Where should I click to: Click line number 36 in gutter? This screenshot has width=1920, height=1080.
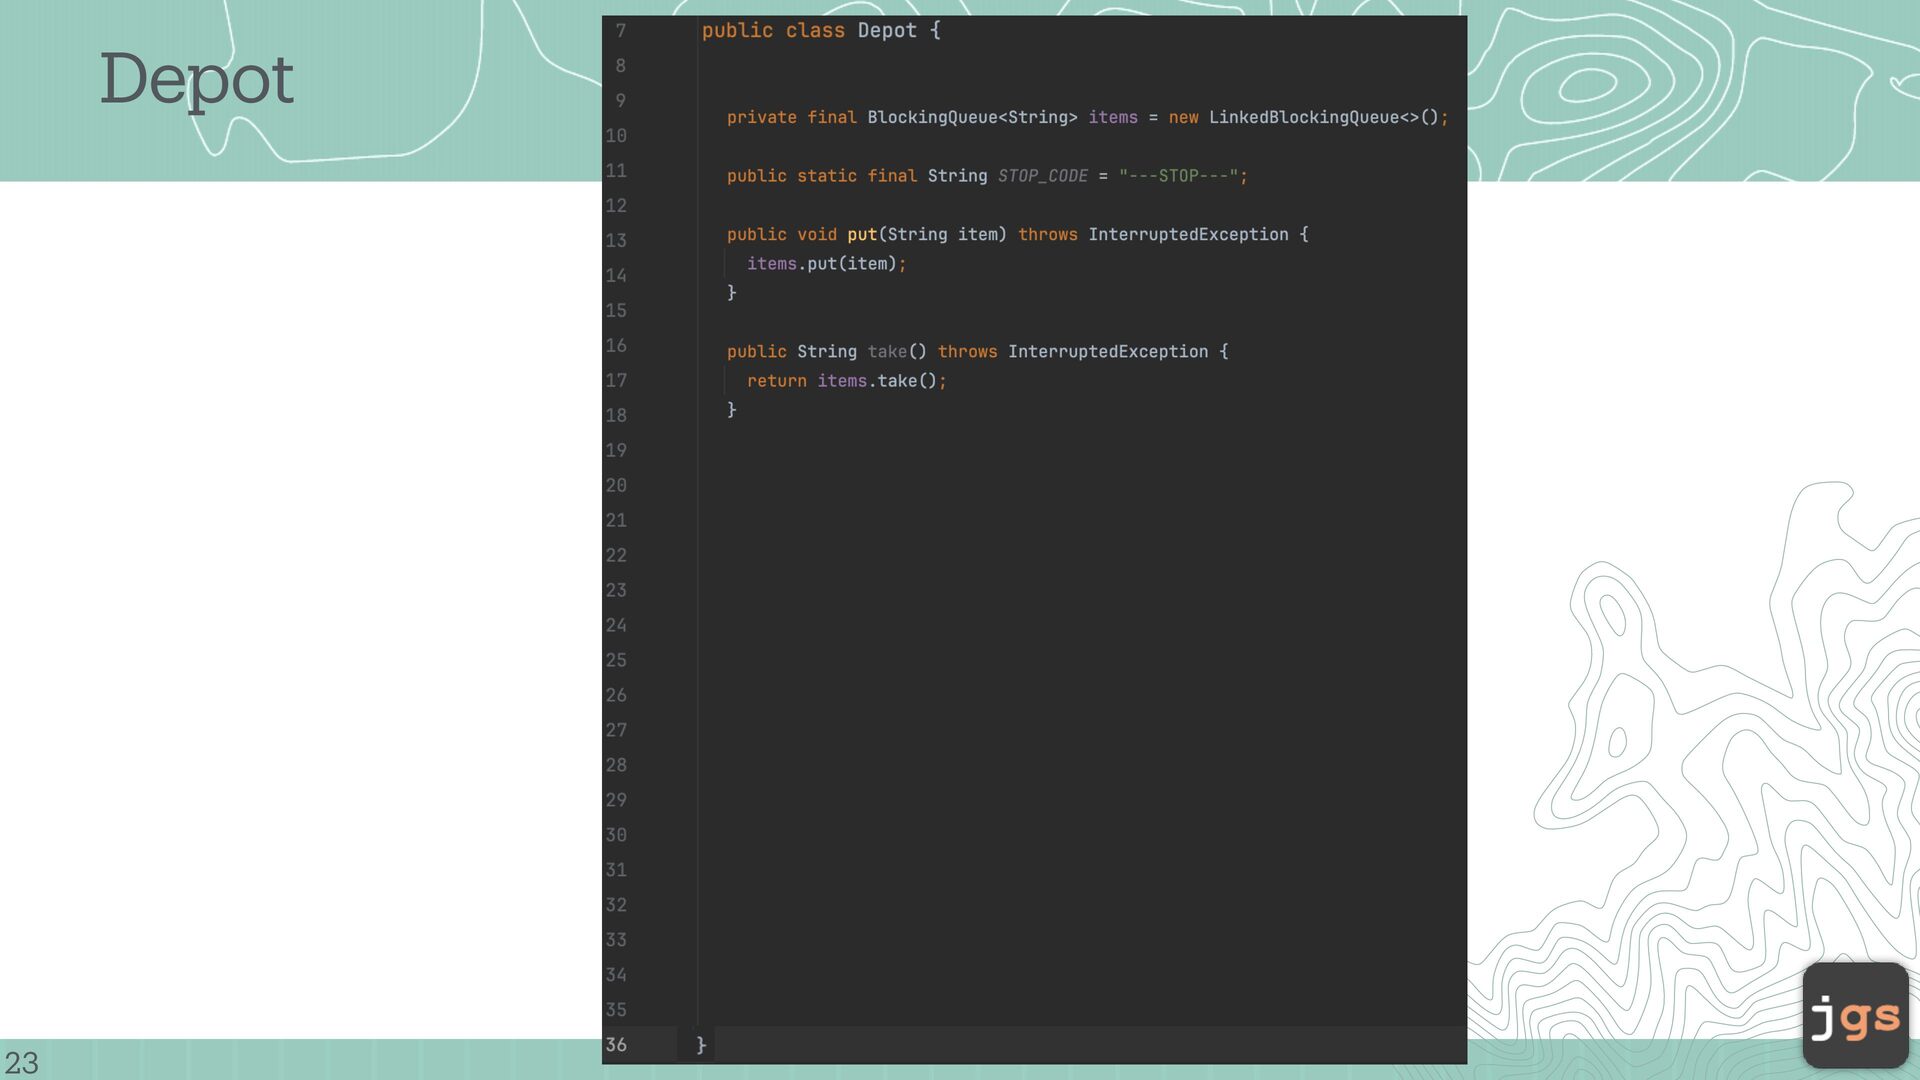616,1045
